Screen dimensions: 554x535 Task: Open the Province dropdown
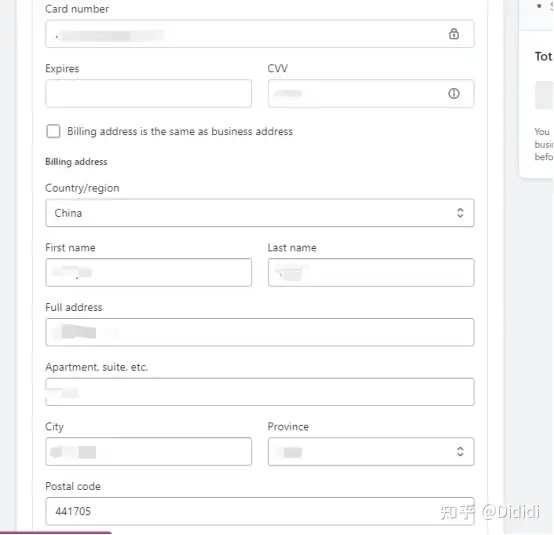(x=371, y=452)
